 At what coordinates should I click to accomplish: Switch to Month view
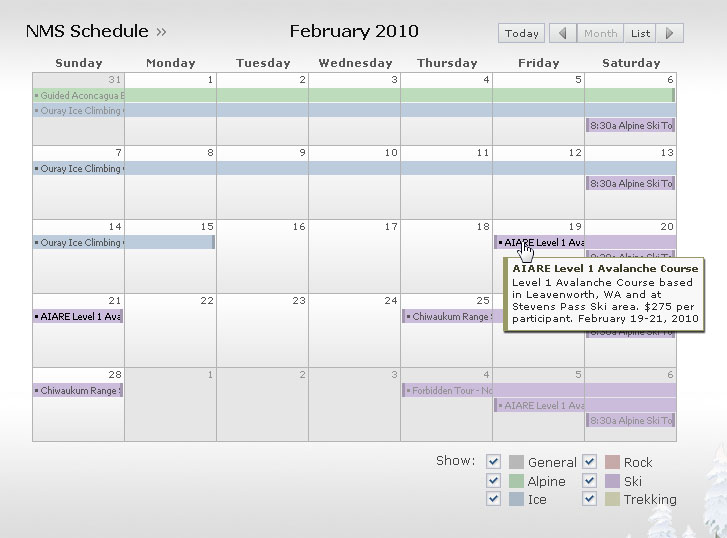(x=600, y=33)
